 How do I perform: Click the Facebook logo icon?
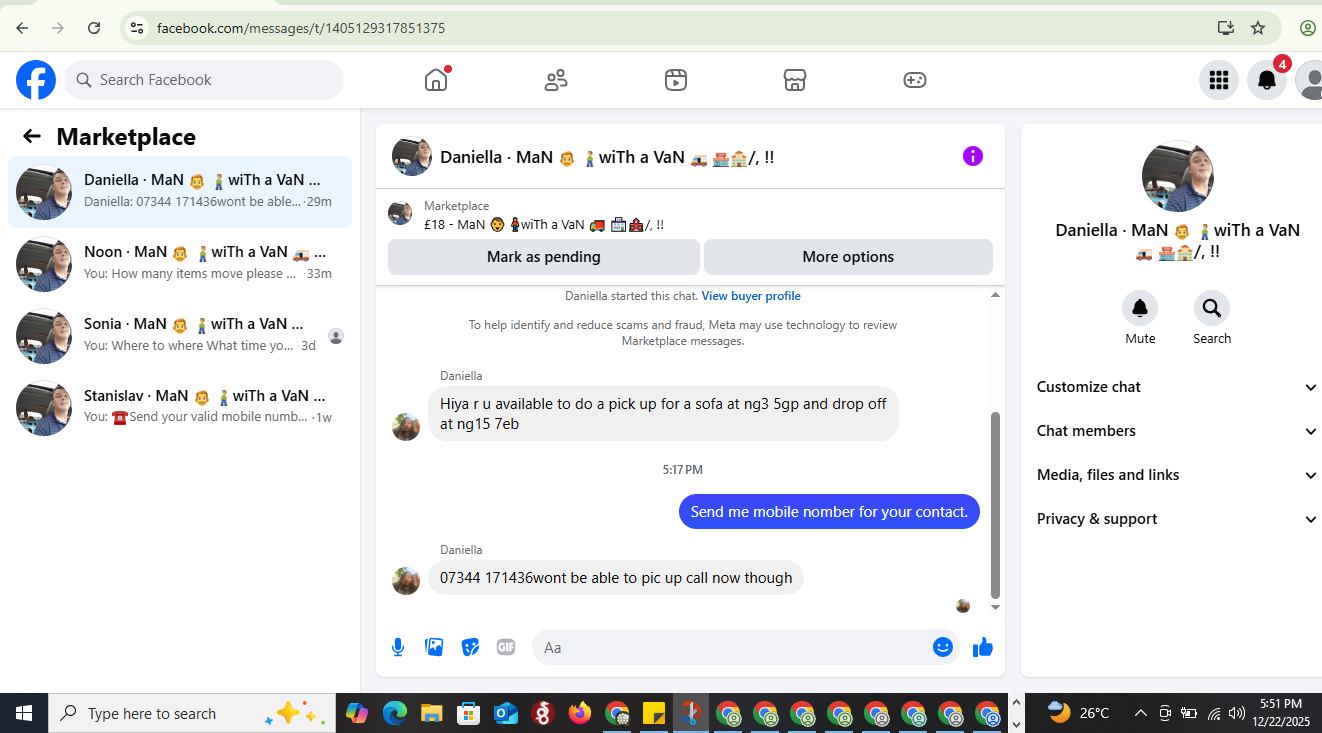(x=36, y=80)
